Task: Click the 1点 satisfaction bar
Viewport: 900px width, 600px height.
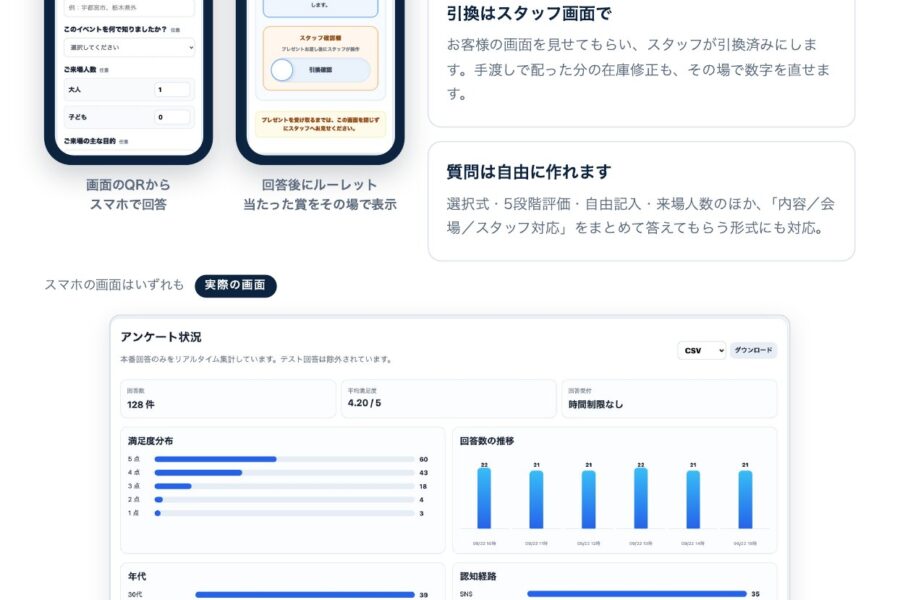Action: (284, 513)
